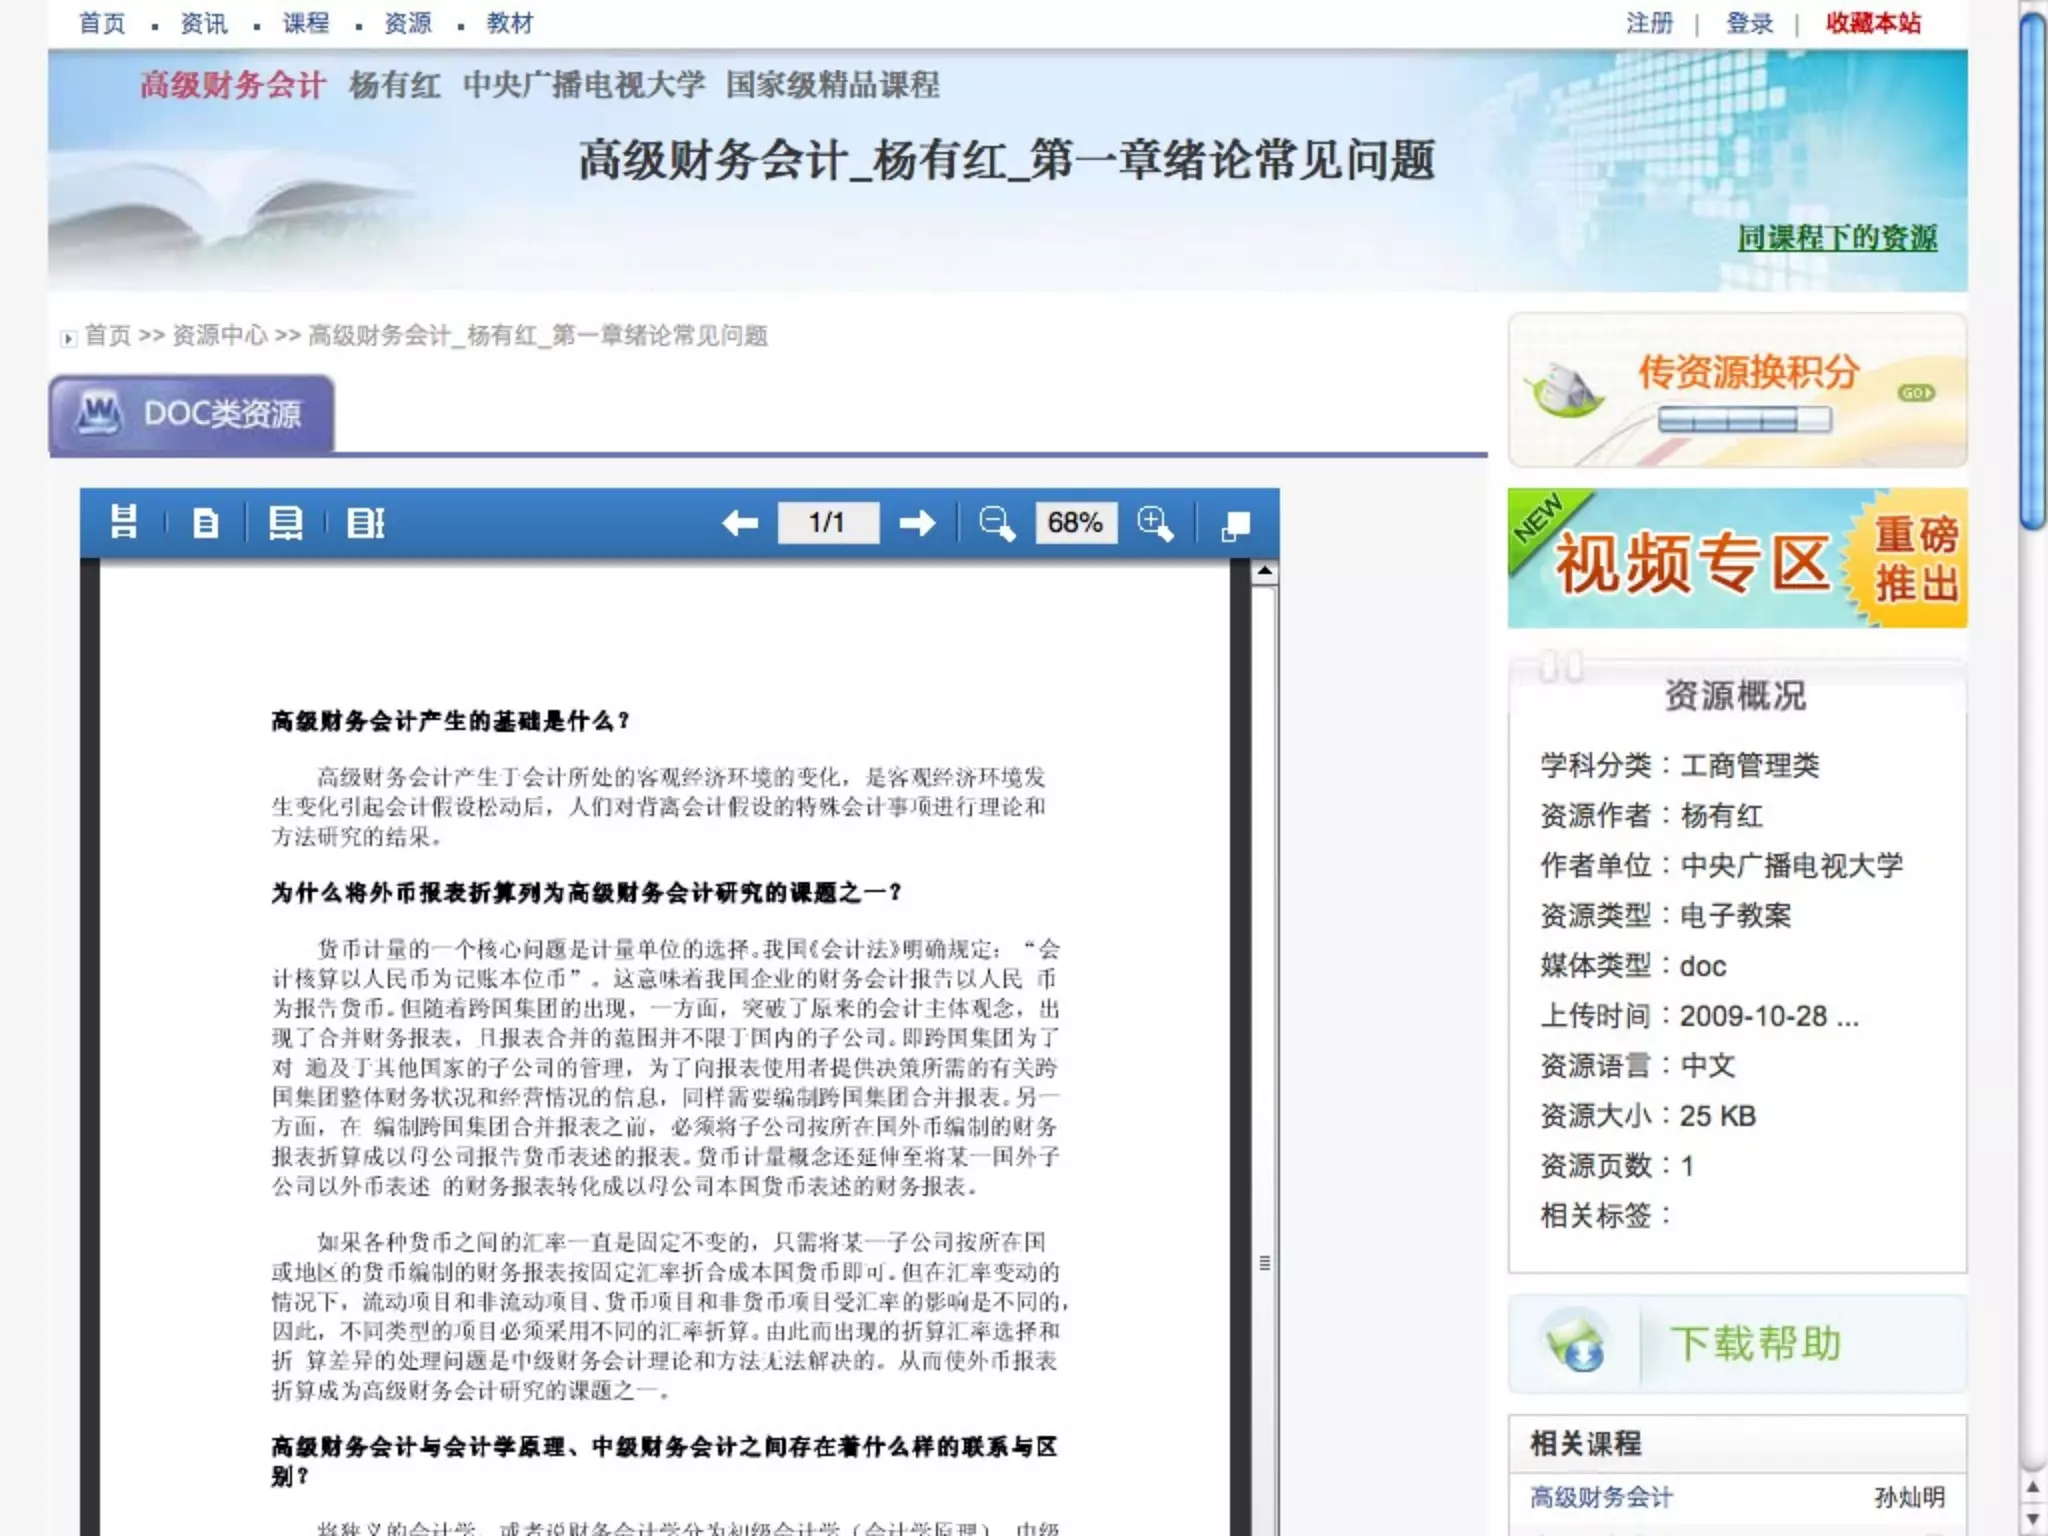Screen dimensions: 2048x1536
Task: Click the 68% zoom level box
Action: click(x=1075, y=522)
